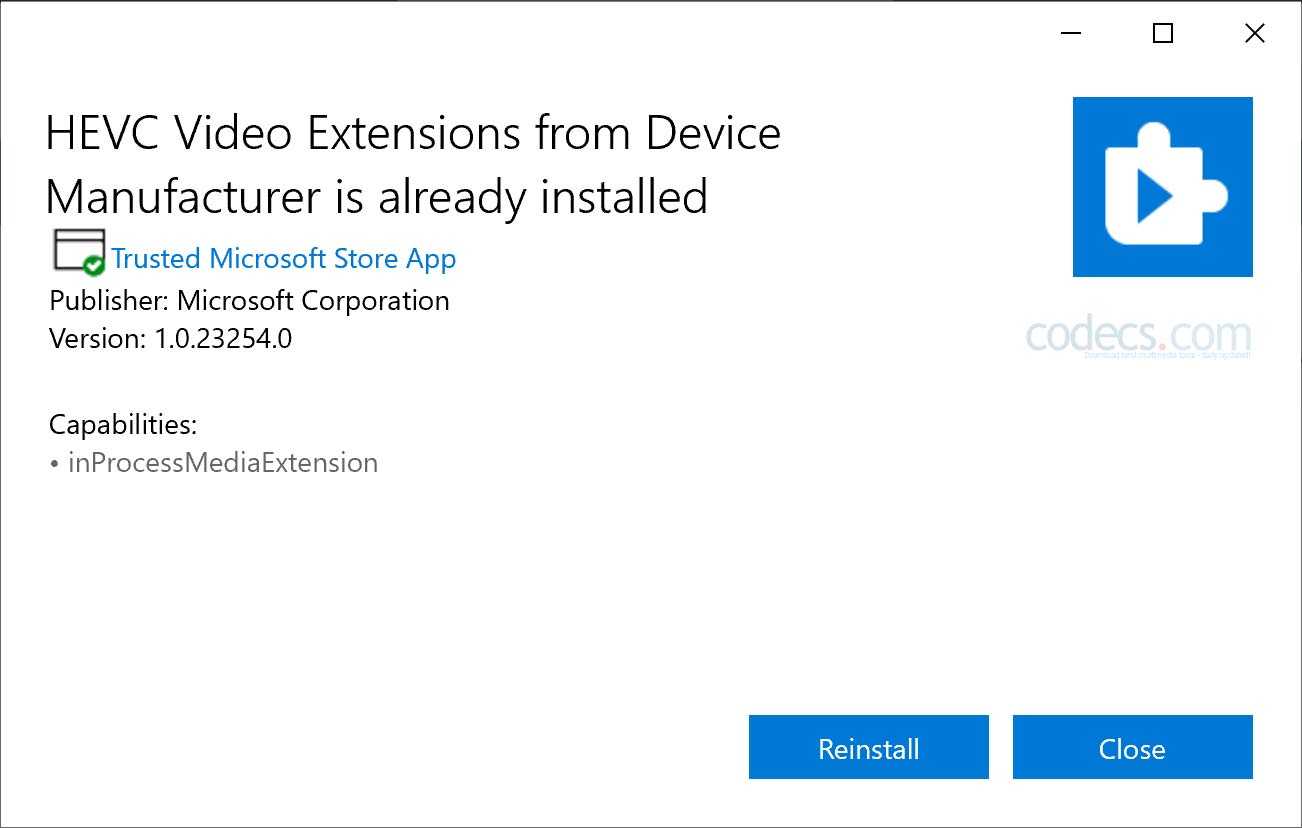Select the inProcessMediaExtension capability entry
Viewport: 1302px width, 828px height.
222,463
